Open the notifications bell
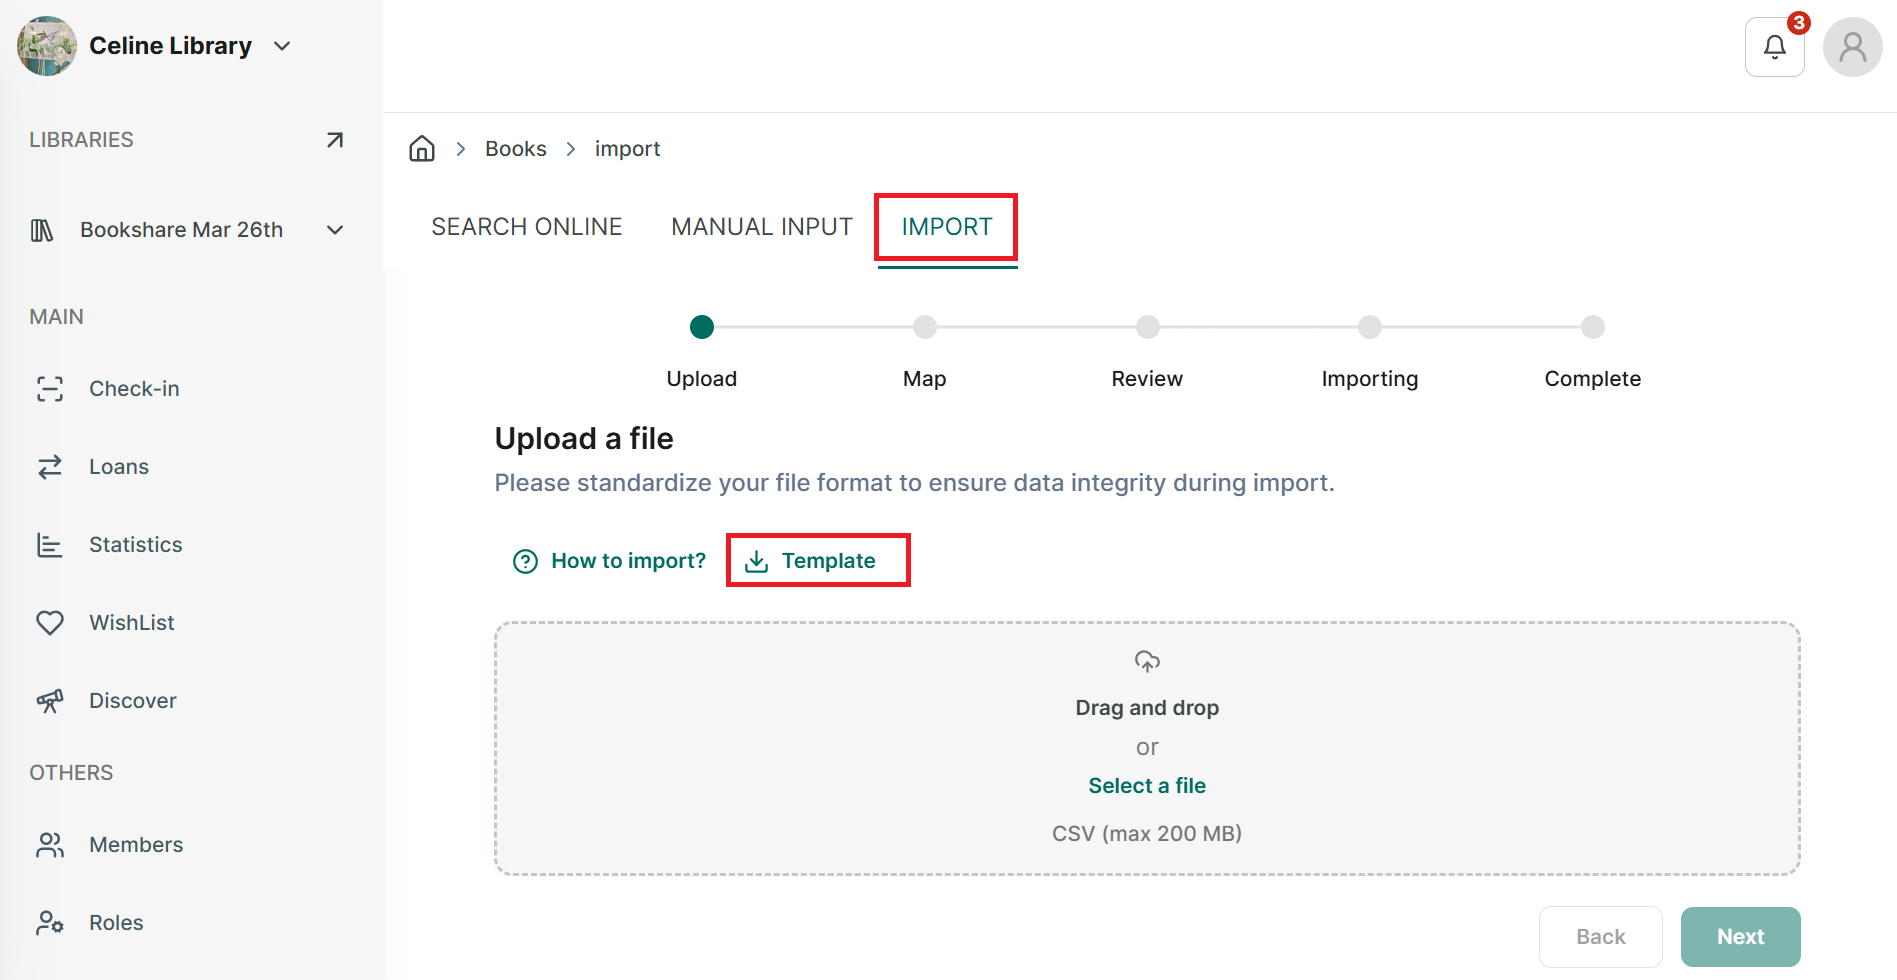Screen dimensions: 1897x980 pyautogui.click(x=1774, y=47)
